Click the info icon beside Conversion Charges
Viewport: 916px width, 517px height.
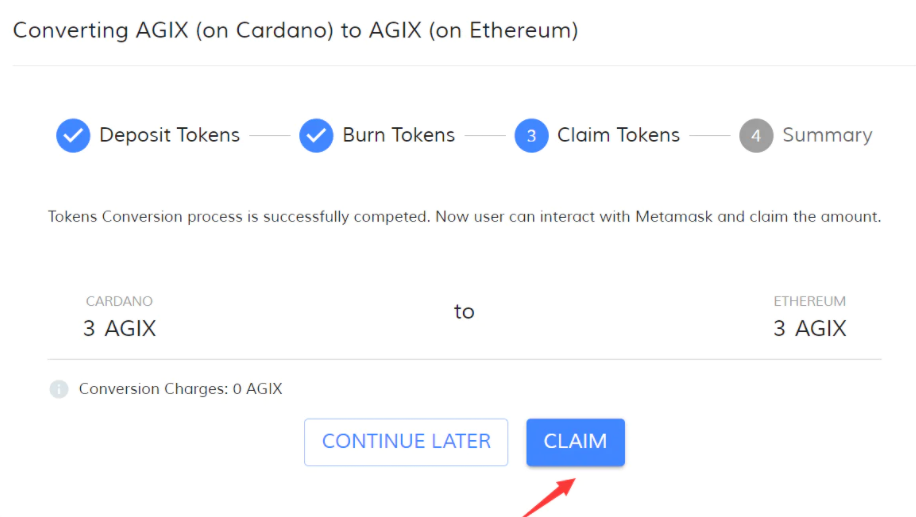coord(59,389)
